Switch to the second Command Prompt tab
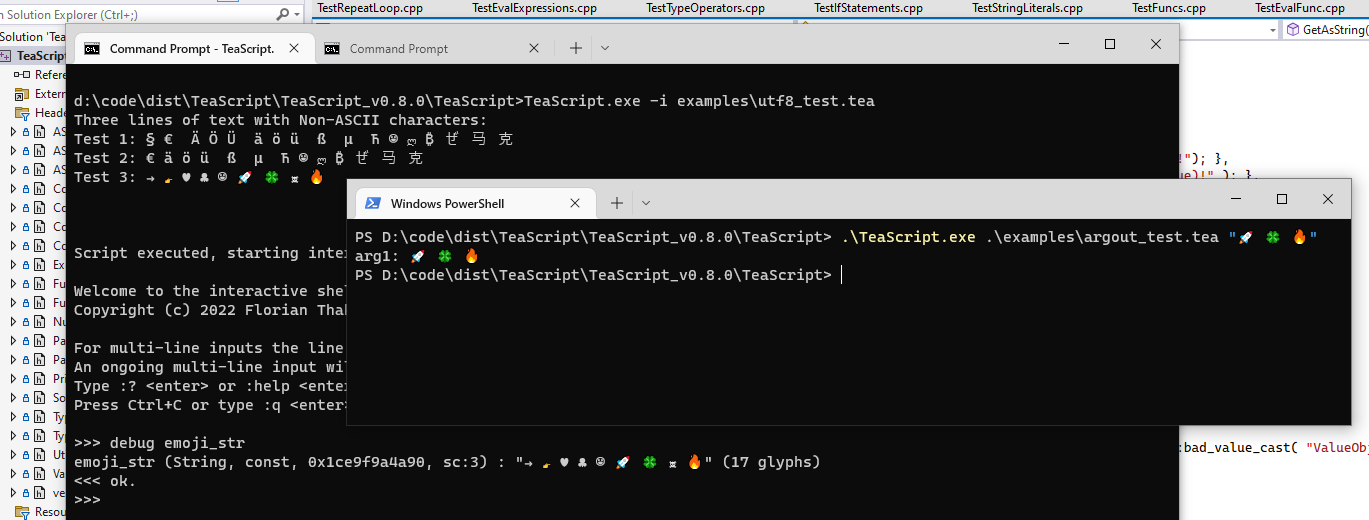Image resolution: width=1369 pixels, height=520 pixels. pos(430,48)
